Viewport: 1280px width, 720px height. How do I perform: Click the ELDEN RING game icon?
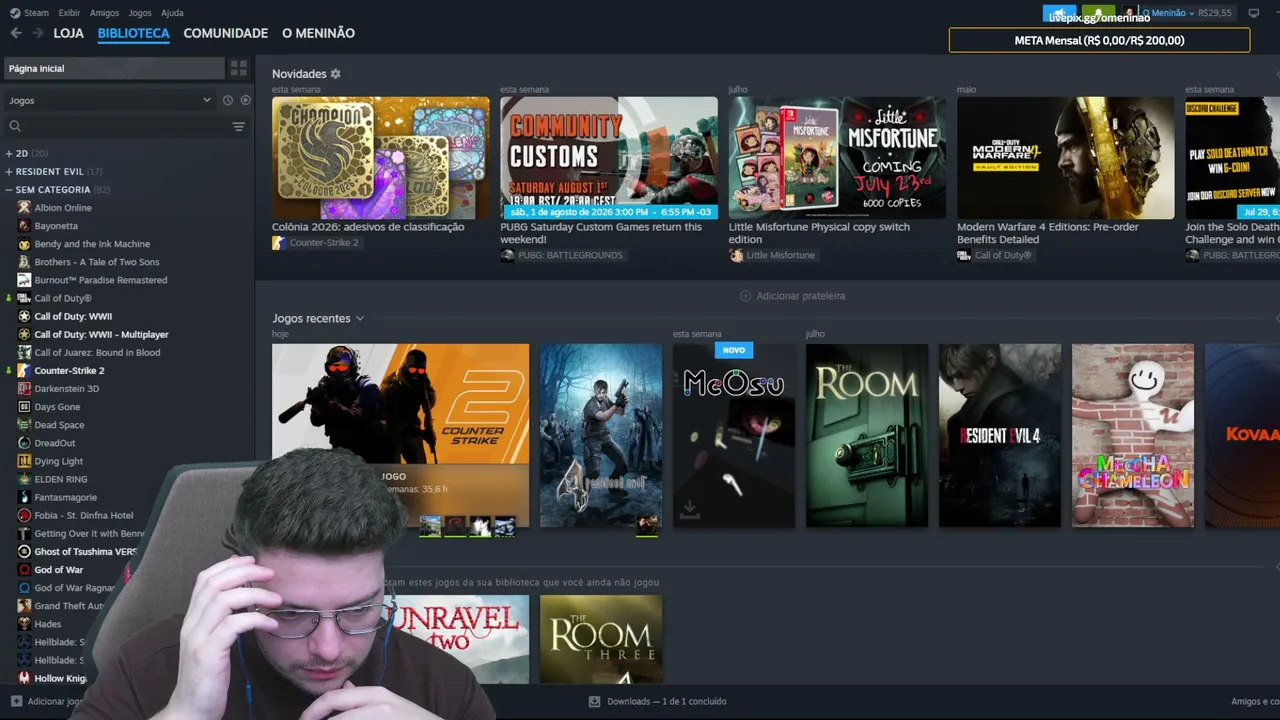point(25,479)
